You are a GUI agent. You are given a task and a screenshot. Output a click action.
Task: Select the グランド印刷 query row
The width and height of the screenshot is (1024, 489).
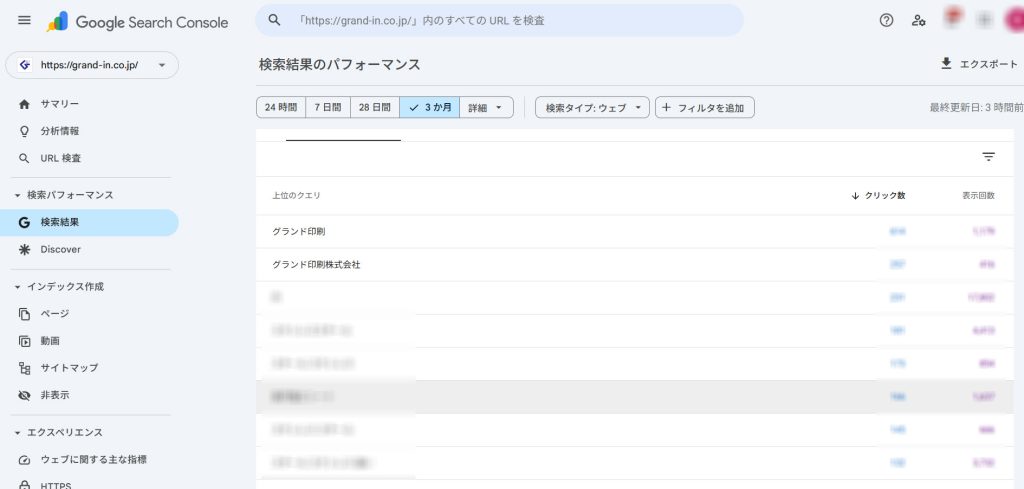(635, 231)
